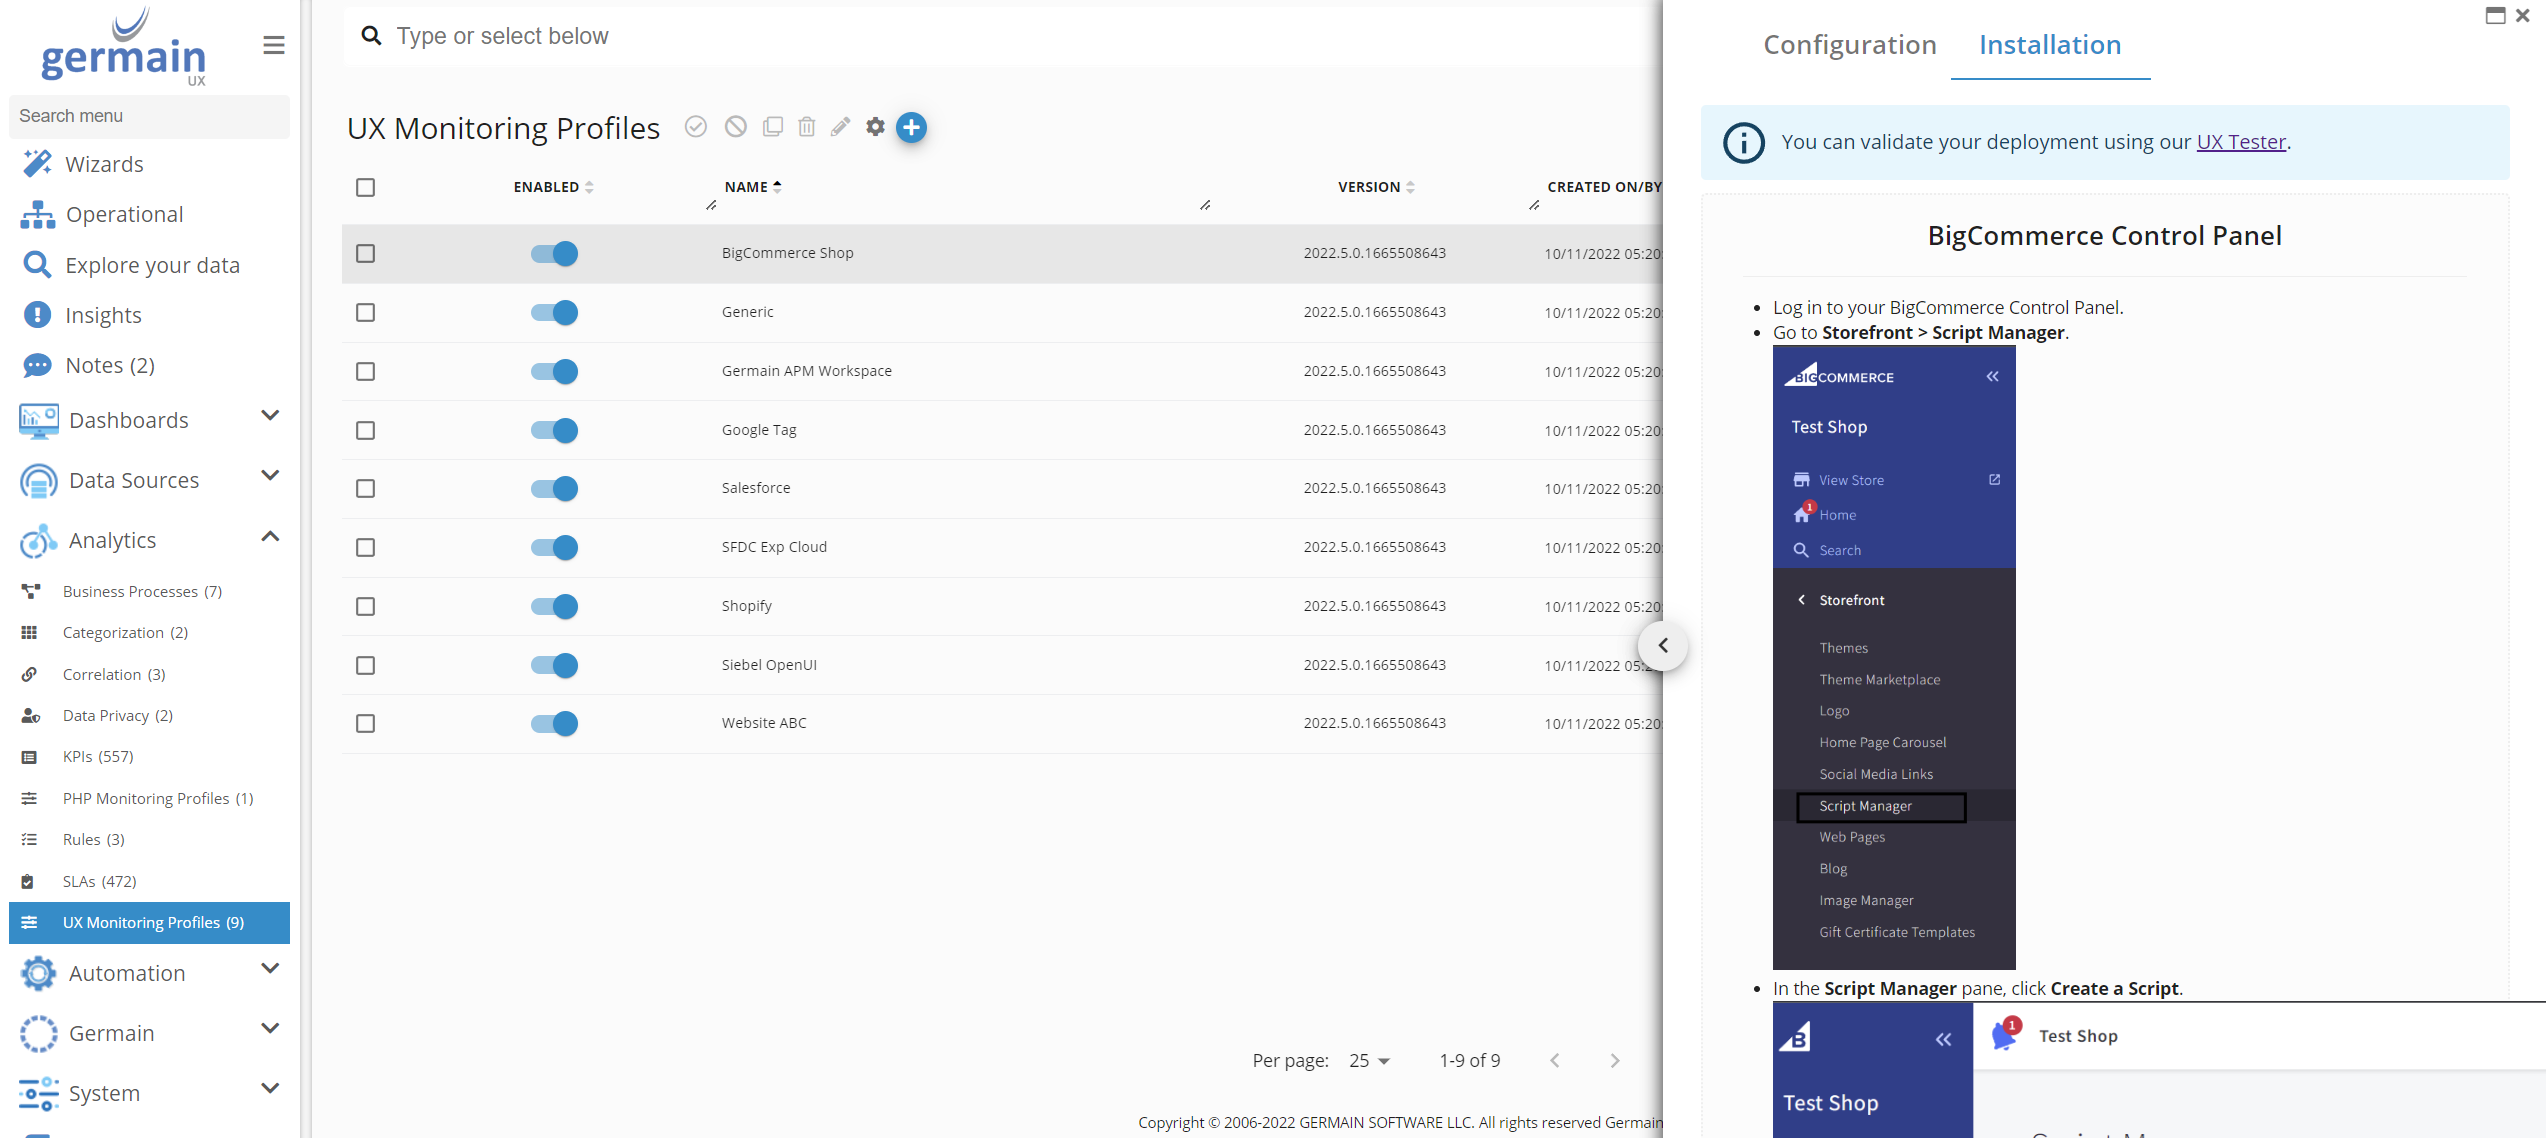Screen dimensions: 2546x1138
Task: Collapse the Analytics menu section
Action: tap(269, 537)
